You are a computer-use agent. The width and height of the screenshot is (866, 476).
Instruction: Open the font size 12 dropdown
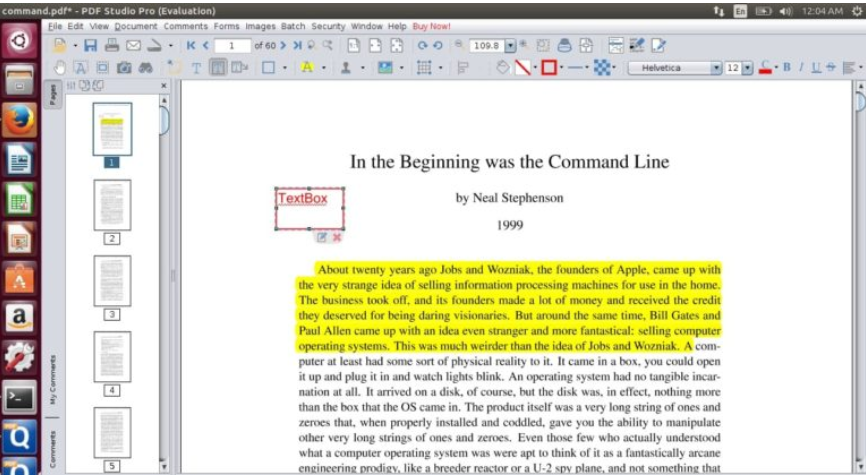(x=747, y=68)
